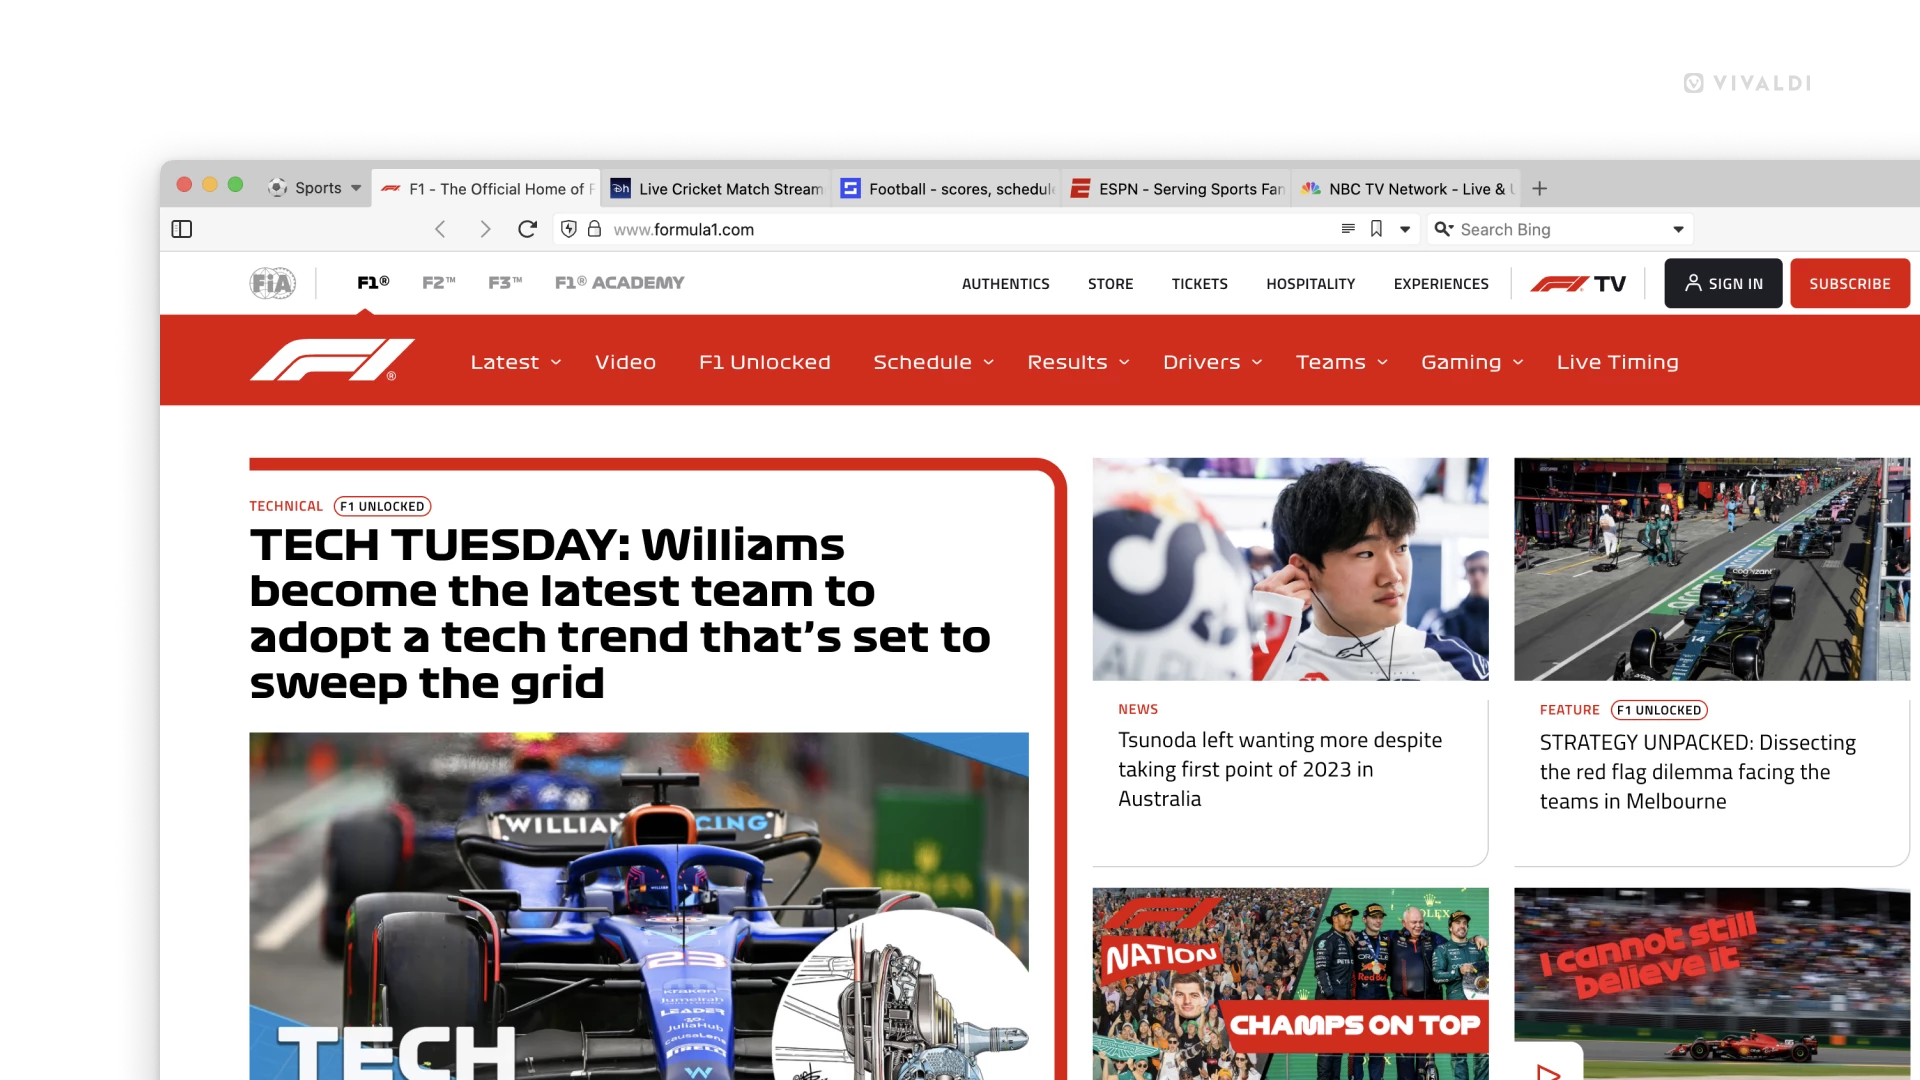Expand the Search Bing history dropdown
The width and height of the screenshot is (1920, 1080).
(x=1678, y=230)
